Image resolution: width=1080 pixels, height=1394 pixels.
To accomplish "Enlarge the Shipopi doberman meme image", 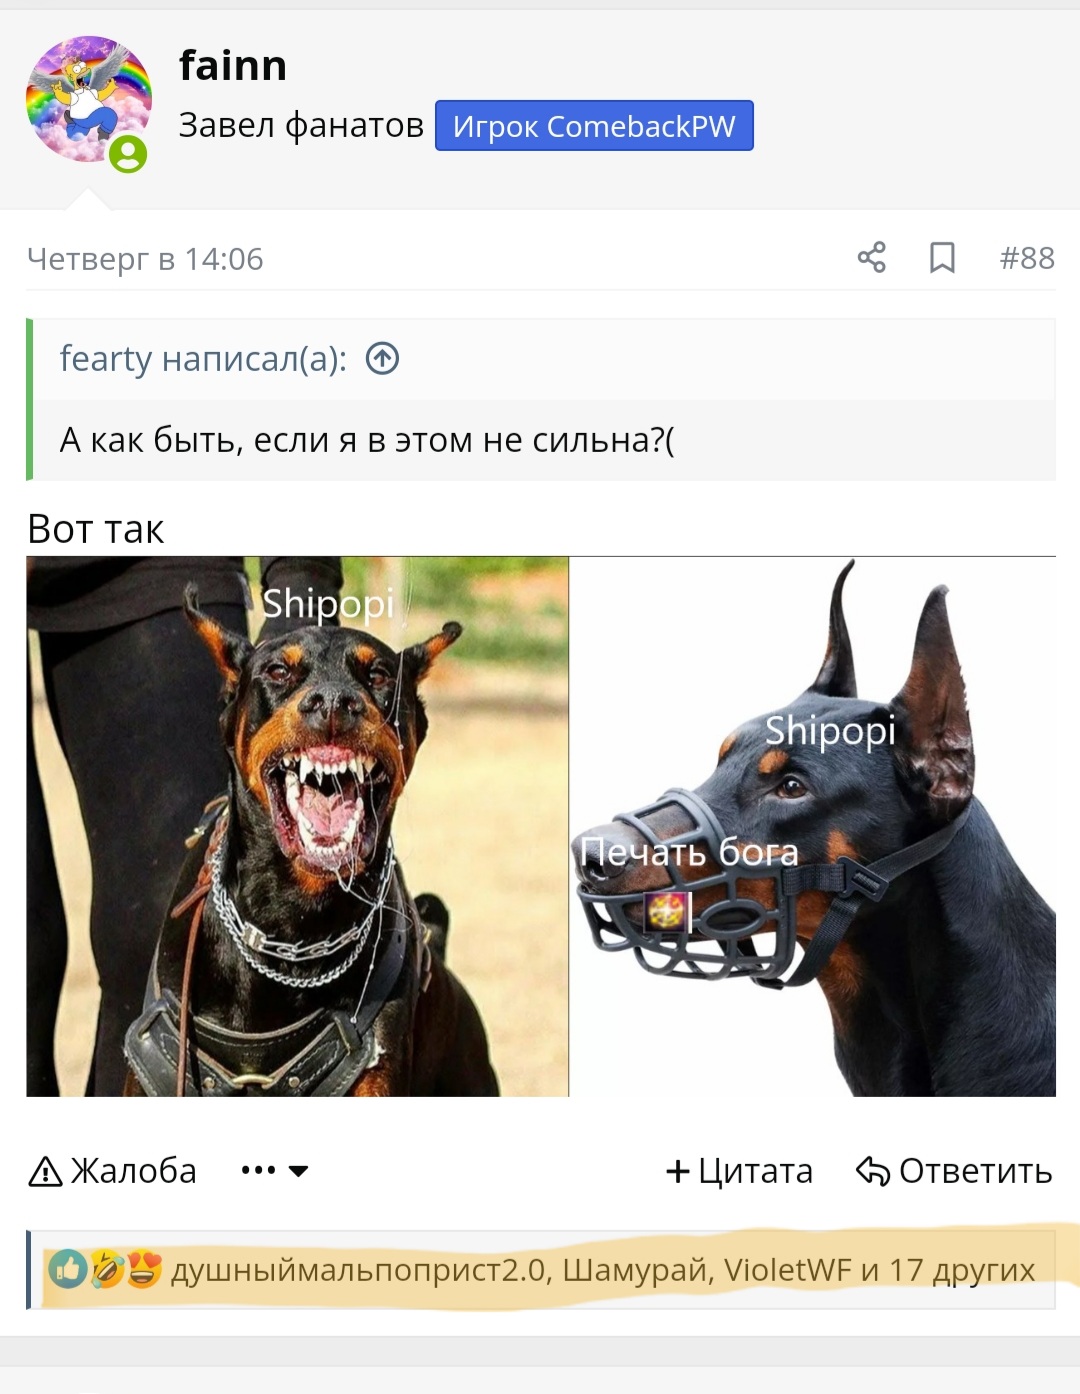I will [541, 826].
